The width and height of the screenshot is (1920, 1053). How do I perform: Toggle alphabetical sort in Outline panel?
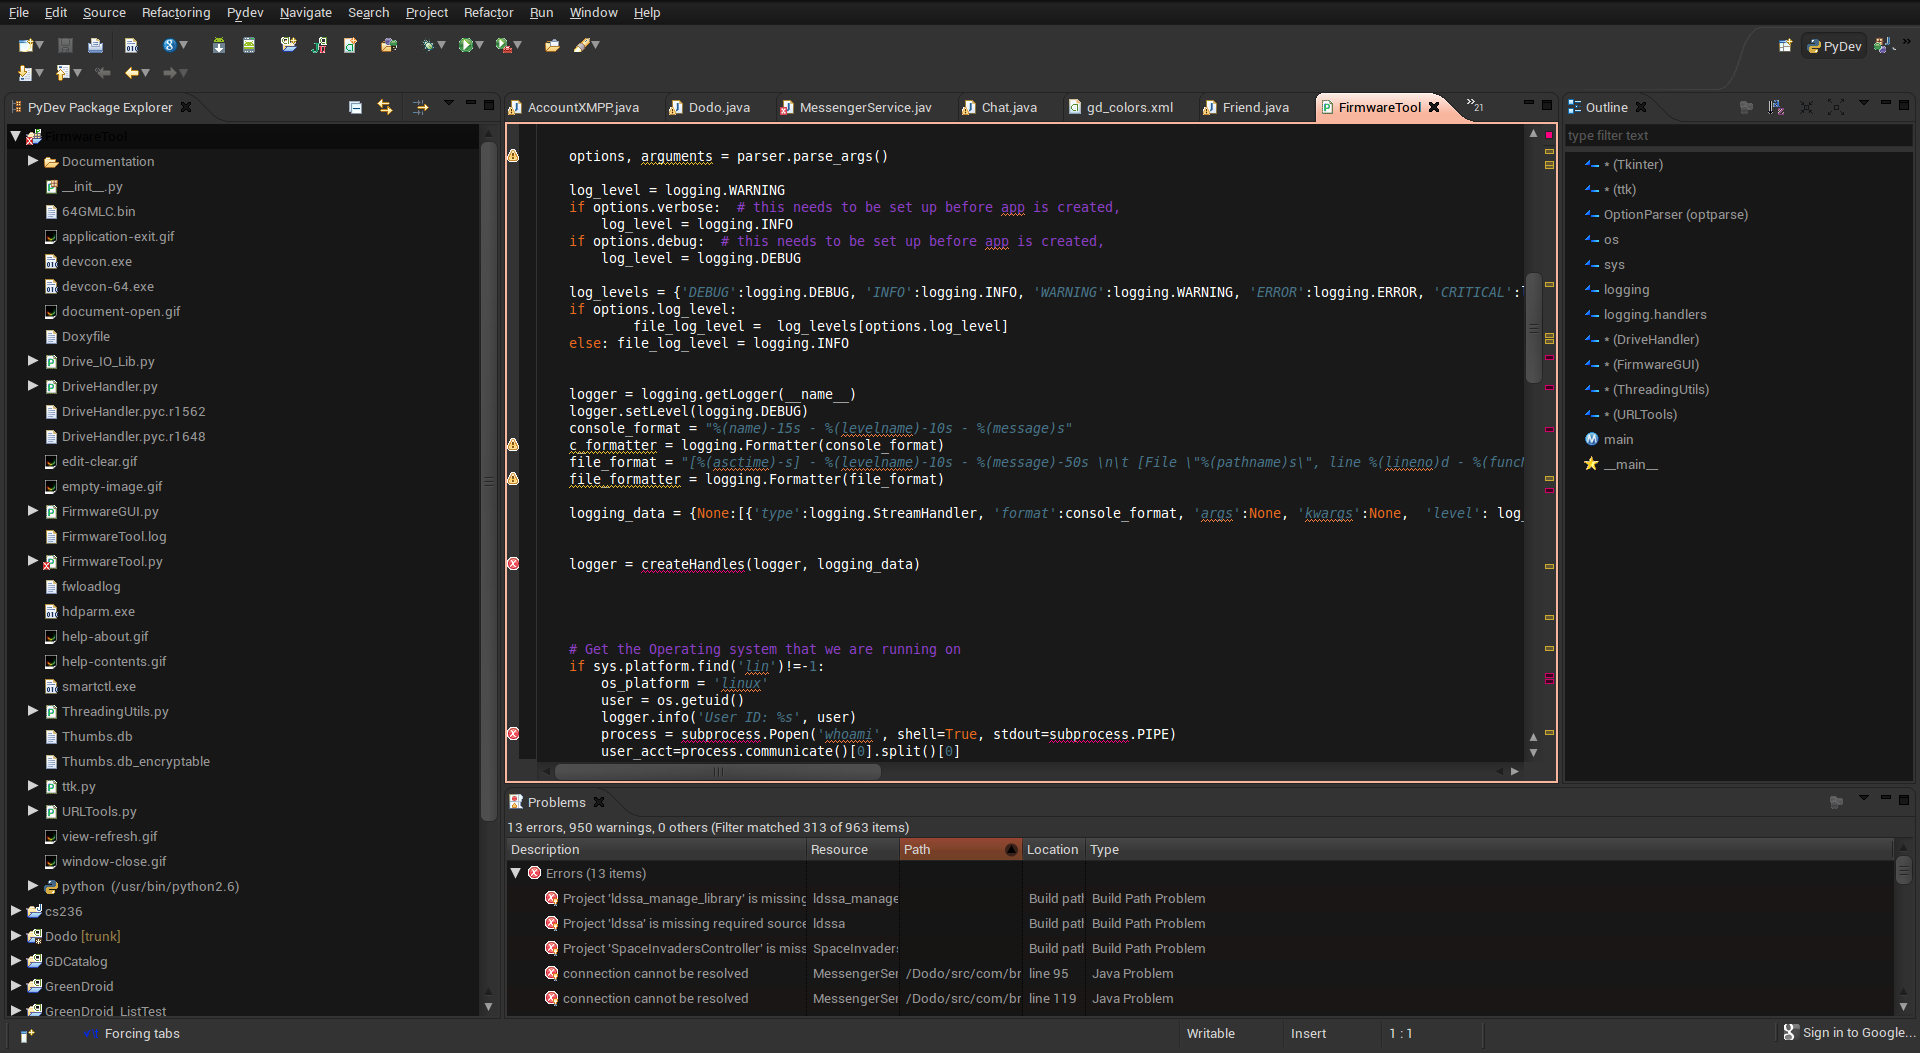point(1776,107)
